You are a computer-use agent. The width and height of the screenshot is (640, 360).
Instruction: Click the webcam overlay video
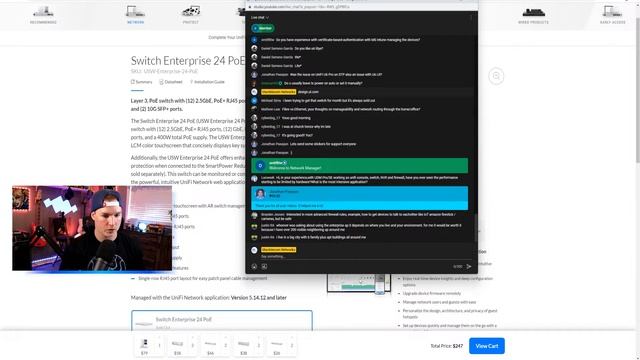click(92, 228)
